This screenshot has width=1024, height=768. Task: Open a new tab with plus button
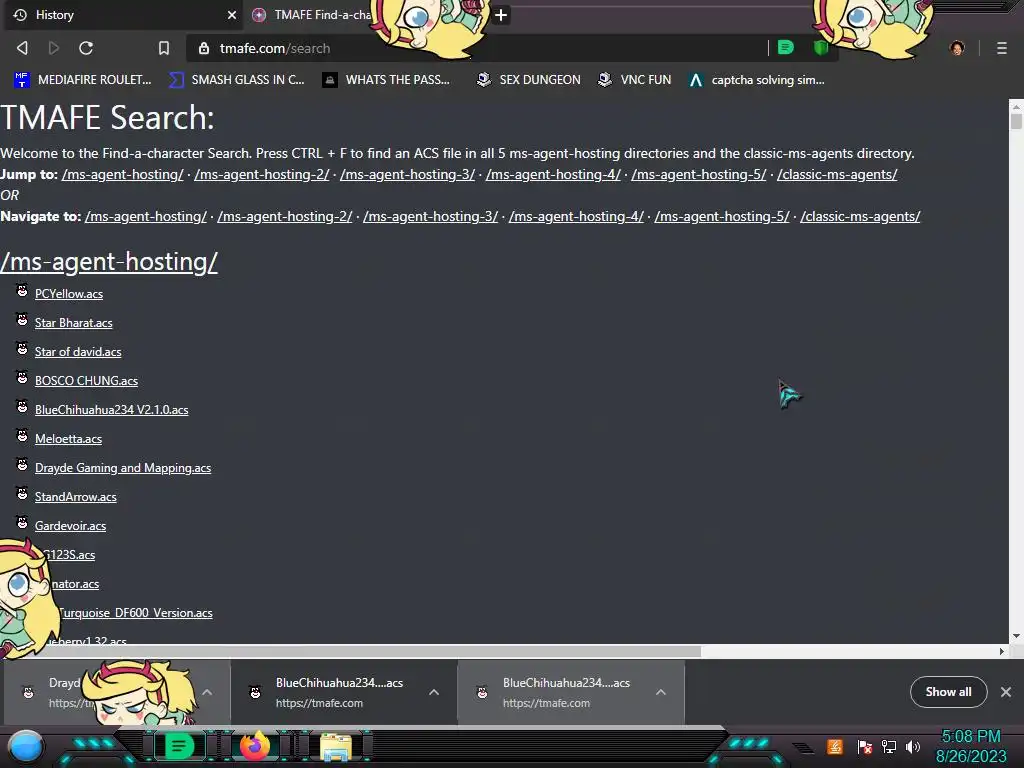[501, 15]
